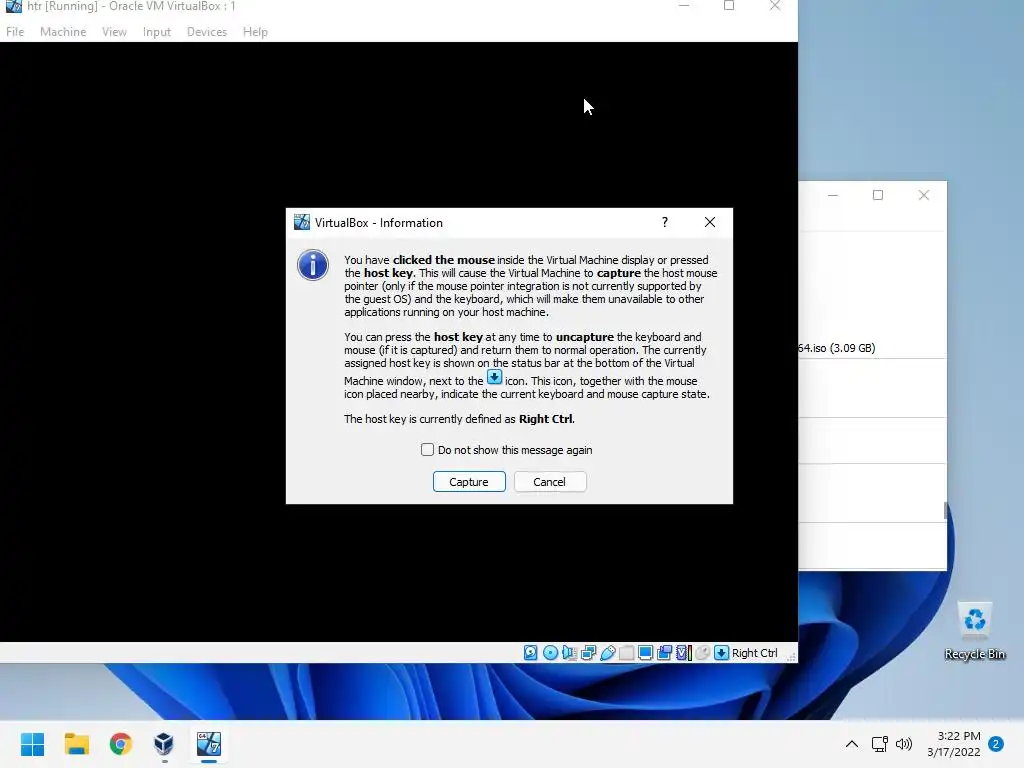
Task: Click the network adapters status icon
Action: click(x=588, y=652)
